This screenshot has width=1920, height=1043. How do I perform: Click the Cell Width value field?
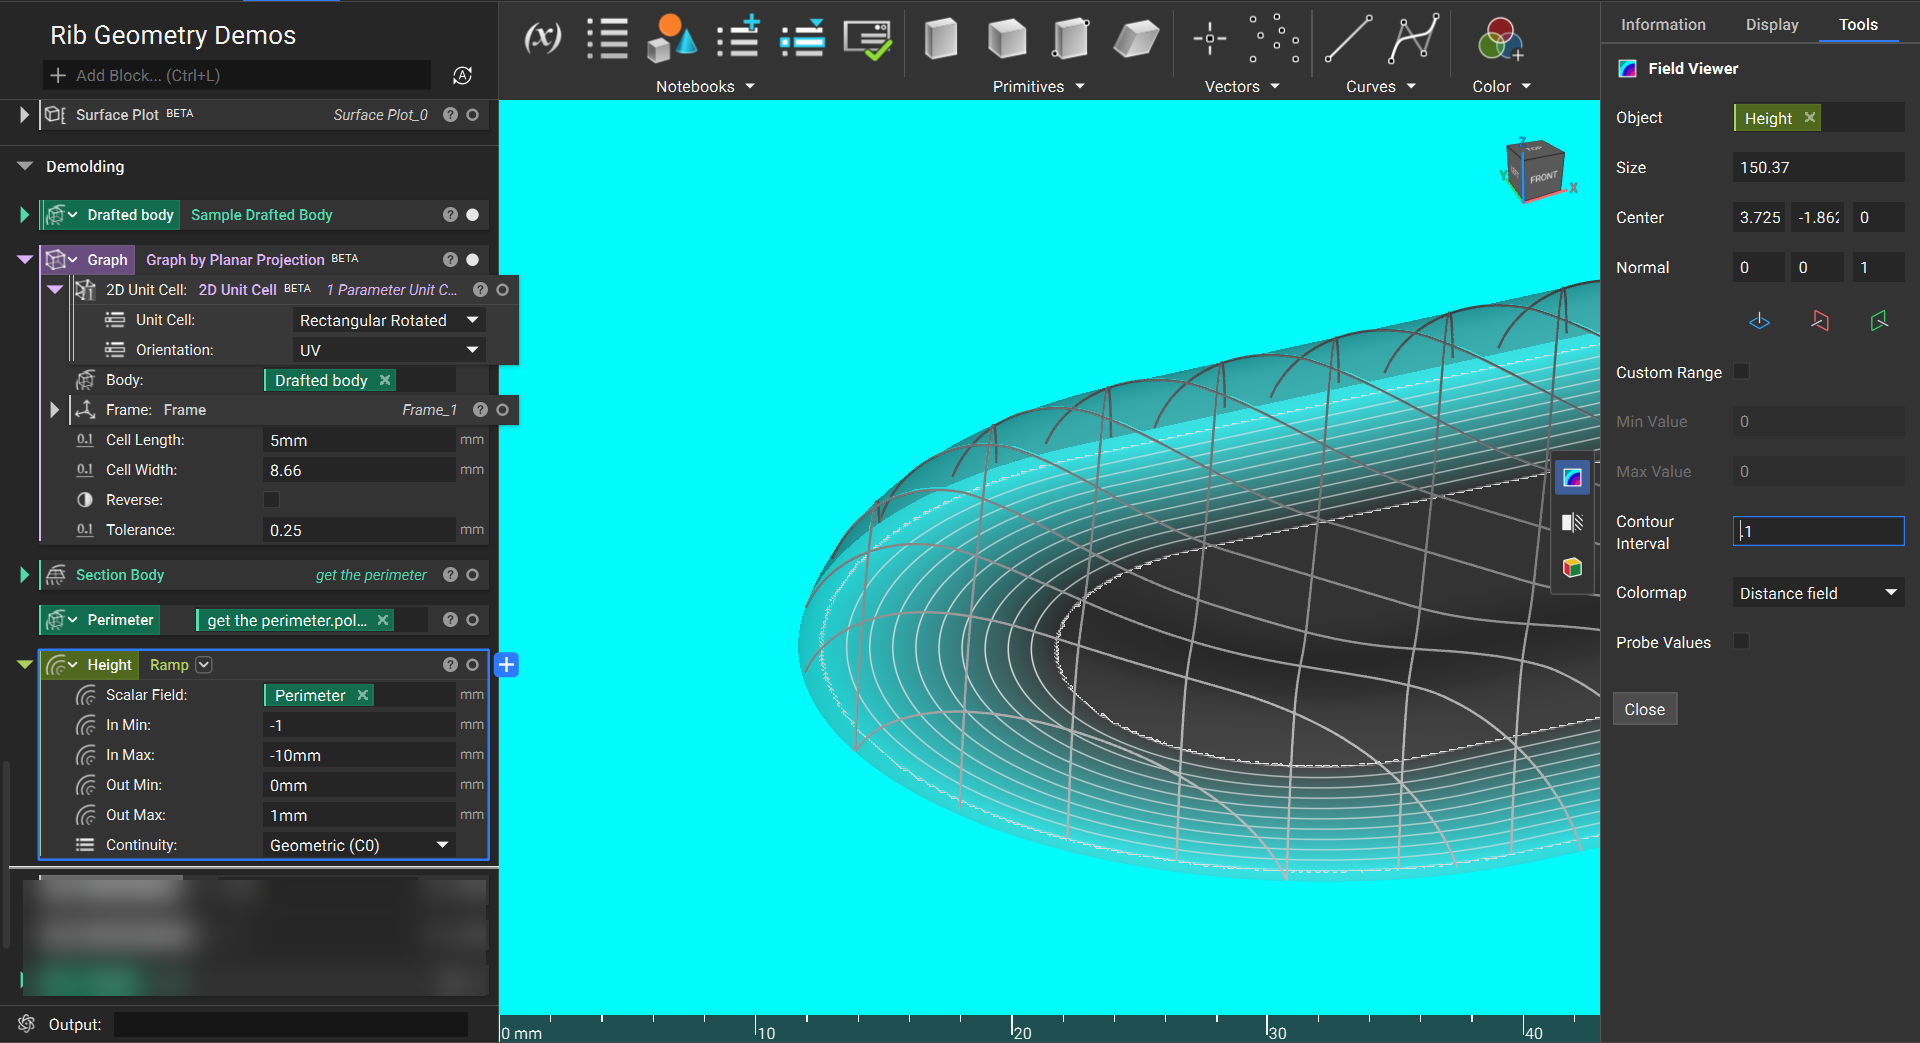pos(360,470)
